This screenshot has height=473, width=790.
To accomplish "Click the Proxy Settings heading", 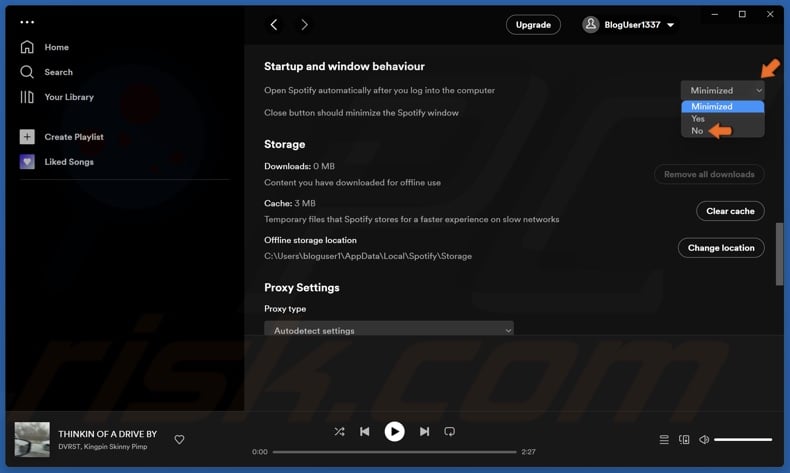I will coord(302,288).
